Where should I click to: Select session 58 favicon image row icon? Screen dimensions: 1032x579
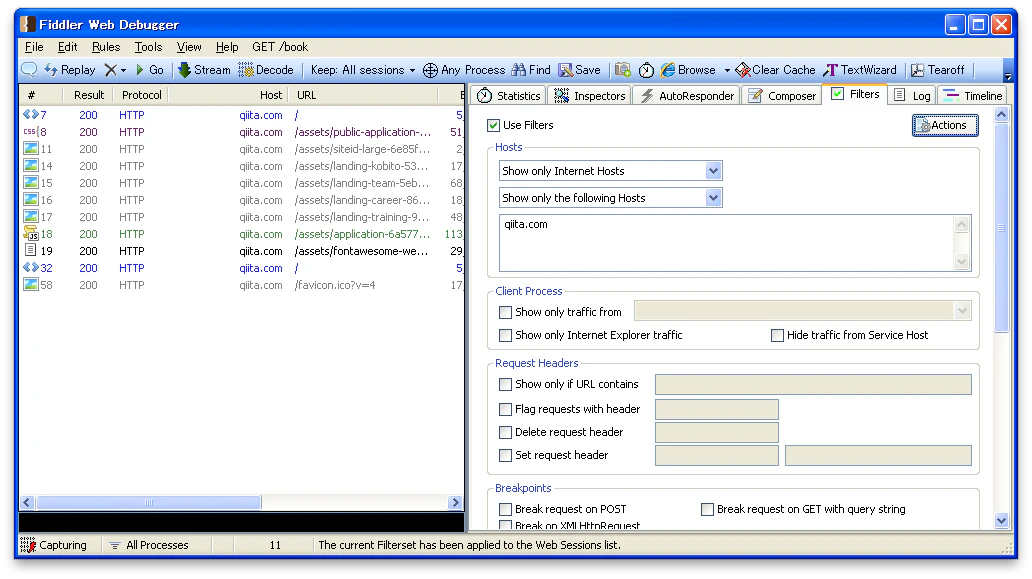pyautogui.click(x=30, y=285)
